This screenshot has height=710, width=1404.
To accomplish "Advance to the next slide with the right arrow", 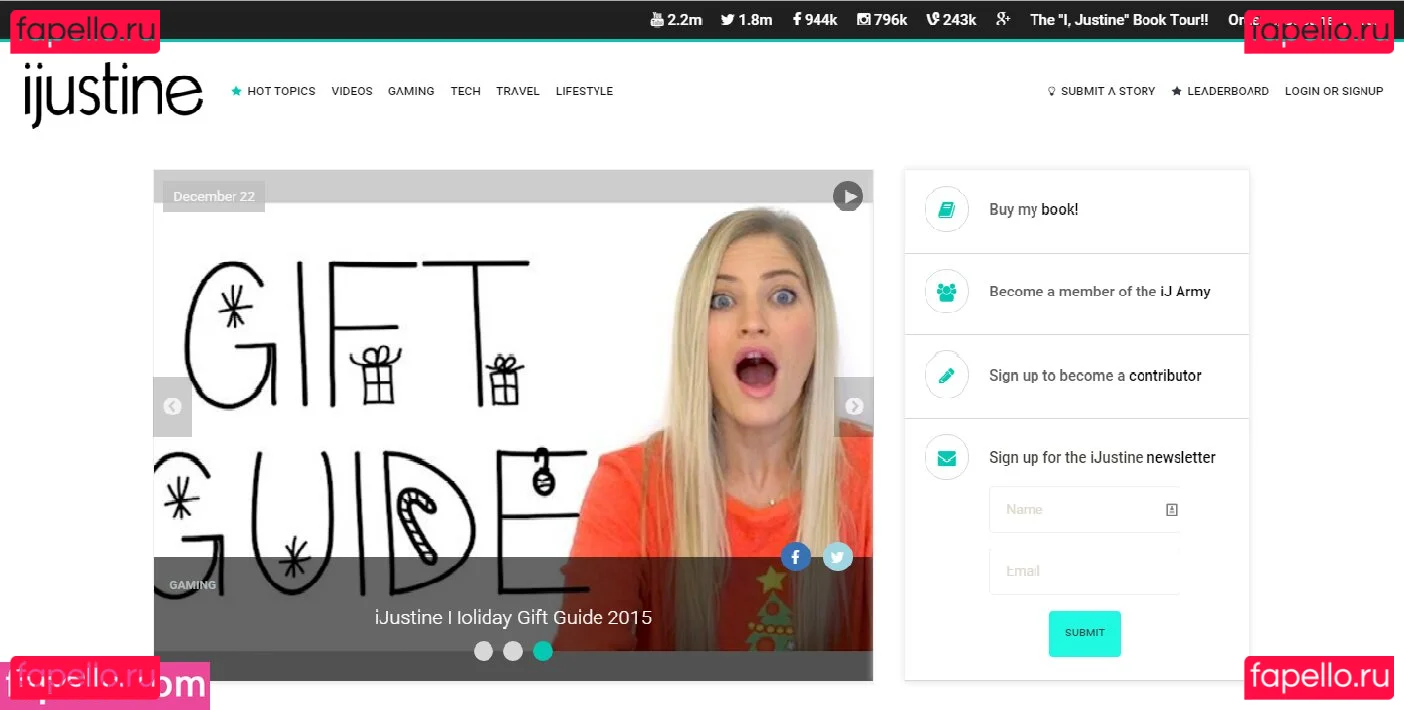I will pos(854,406).
